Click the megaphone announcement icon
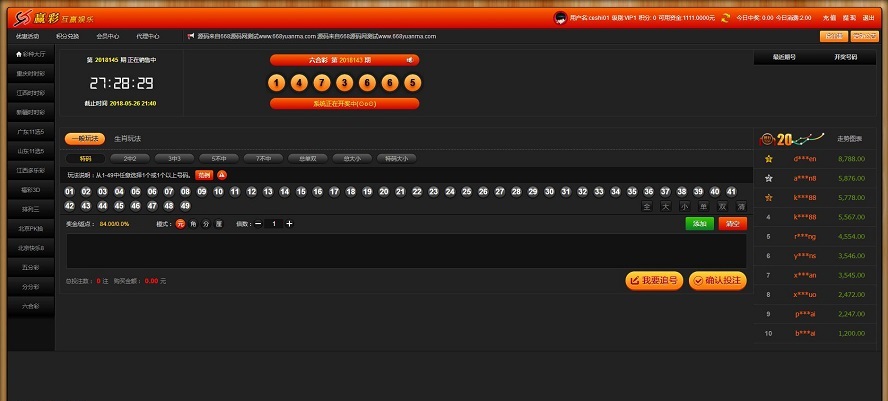 (190, 36)
